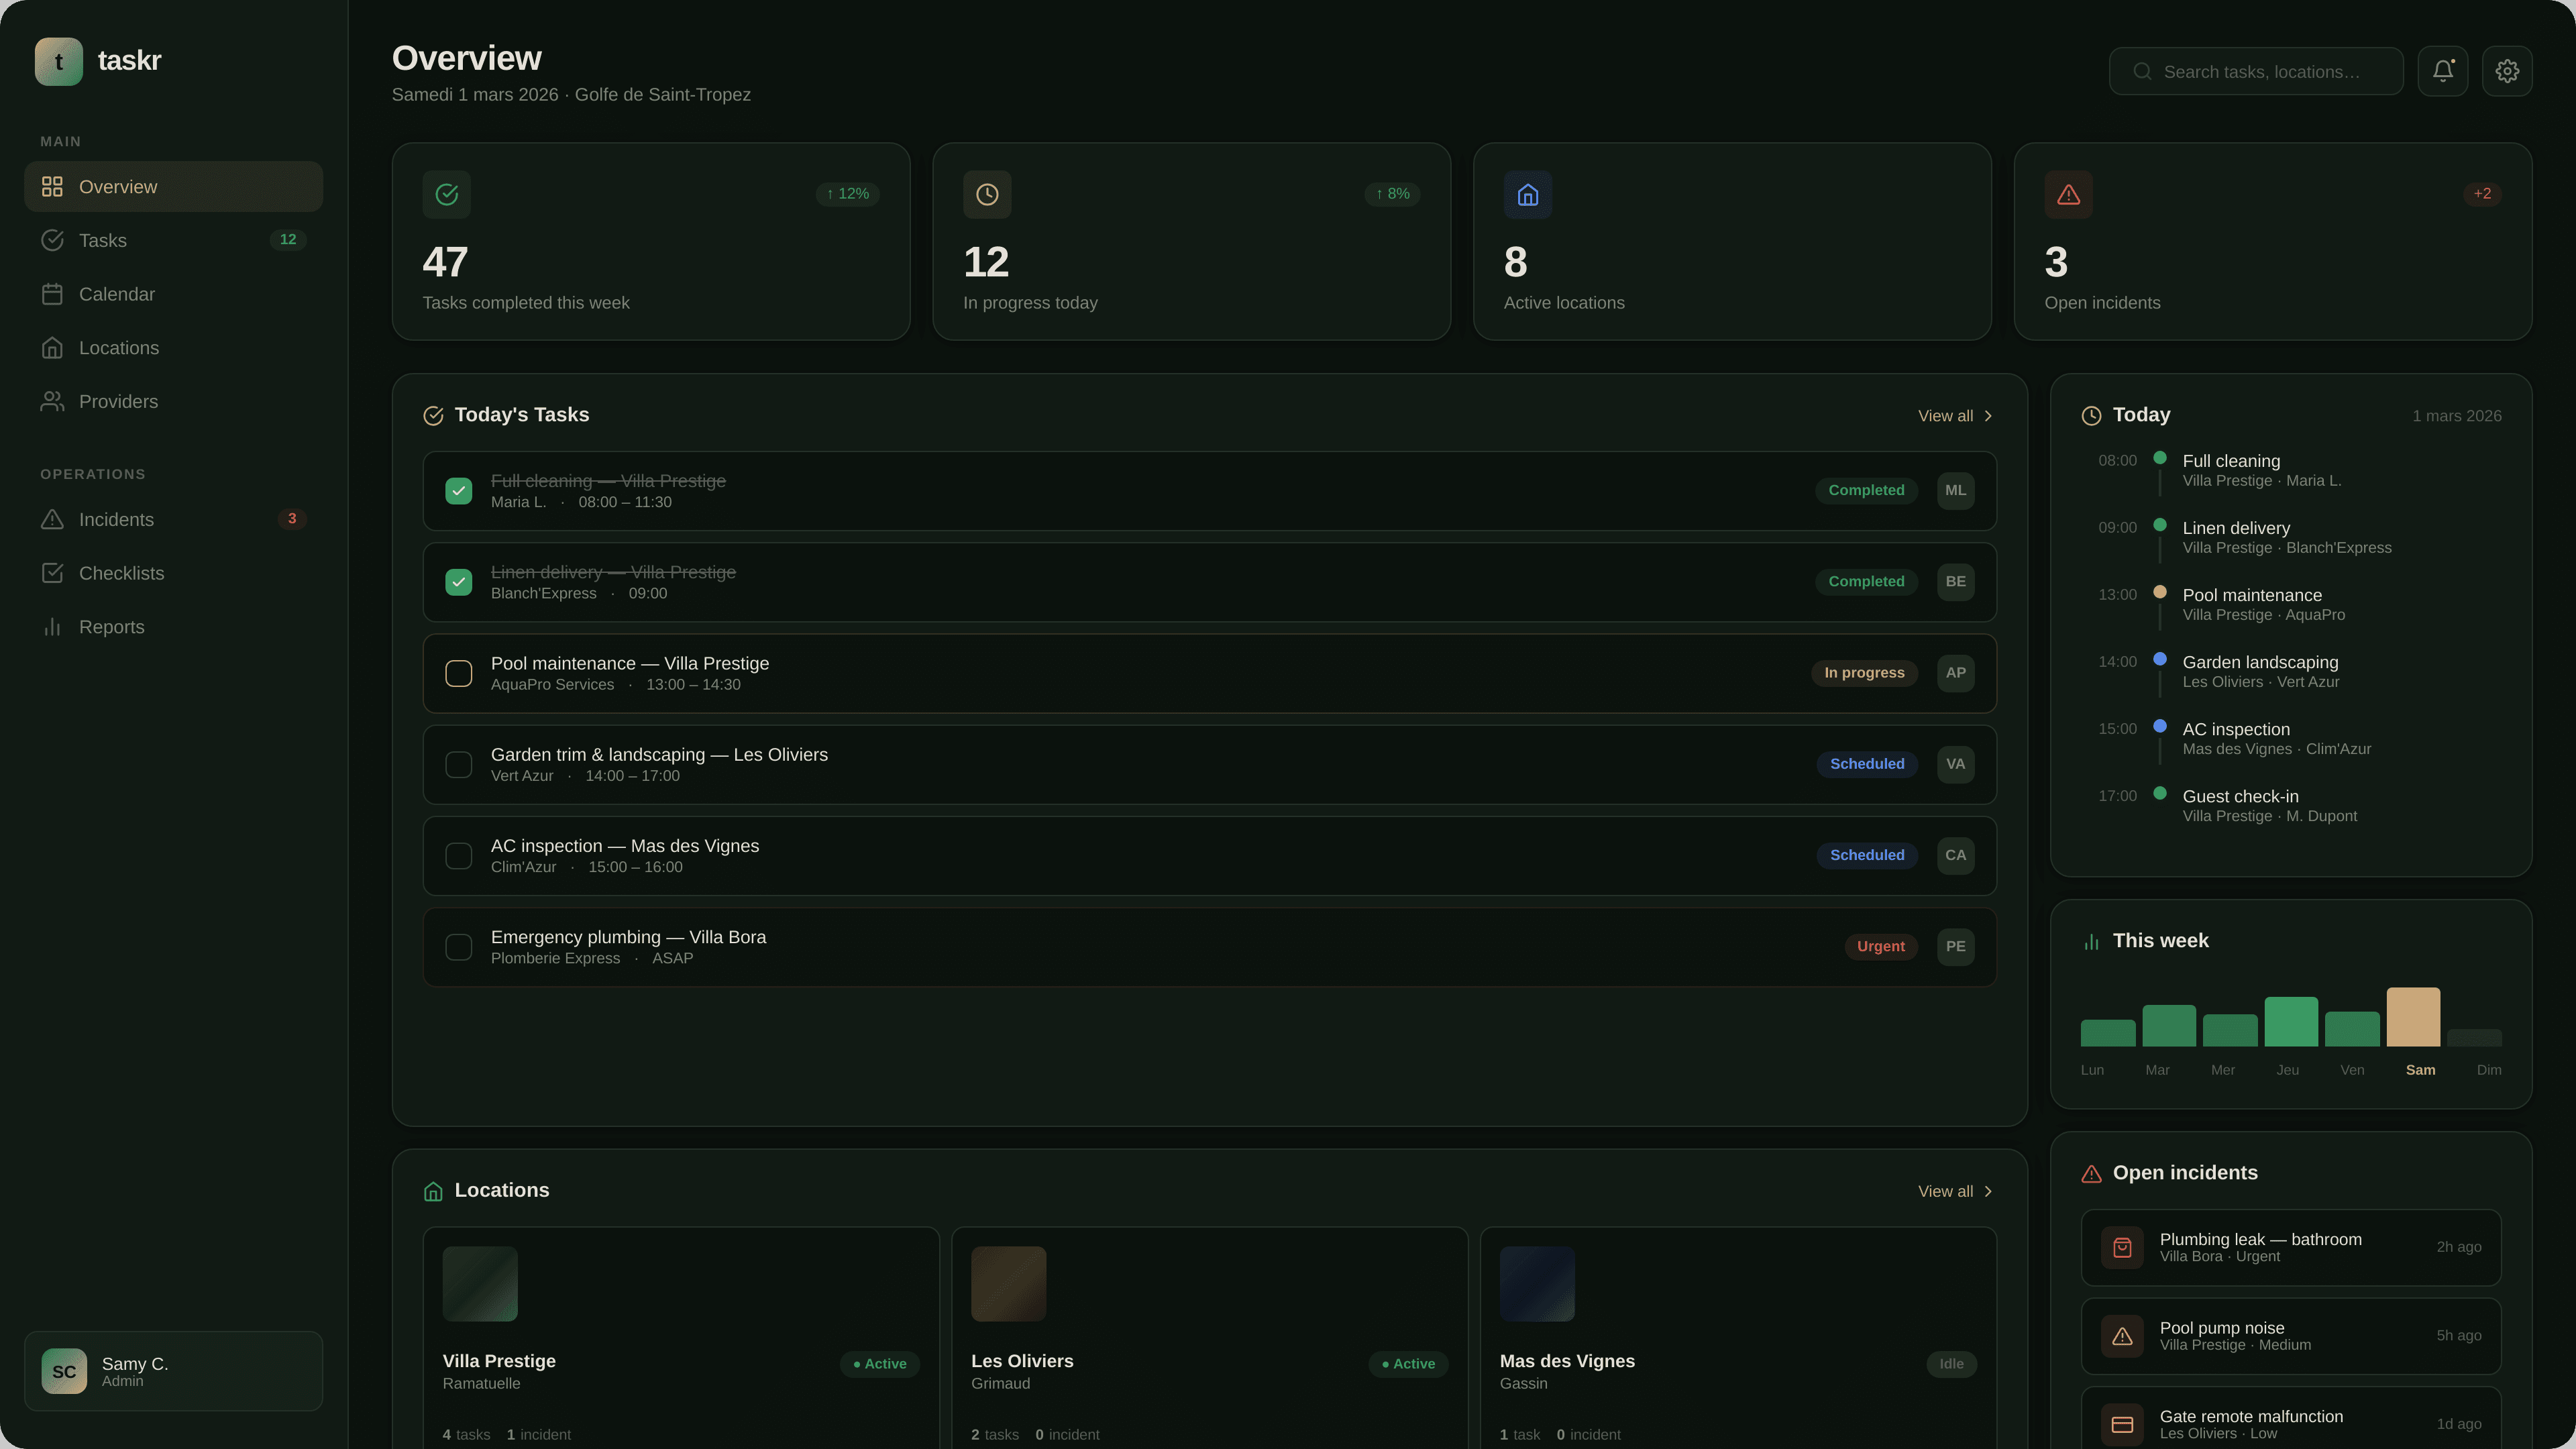This screenshot has height=1449, width=2576.
Task: Click the taskr logo icon
Action: pos(59,61)
